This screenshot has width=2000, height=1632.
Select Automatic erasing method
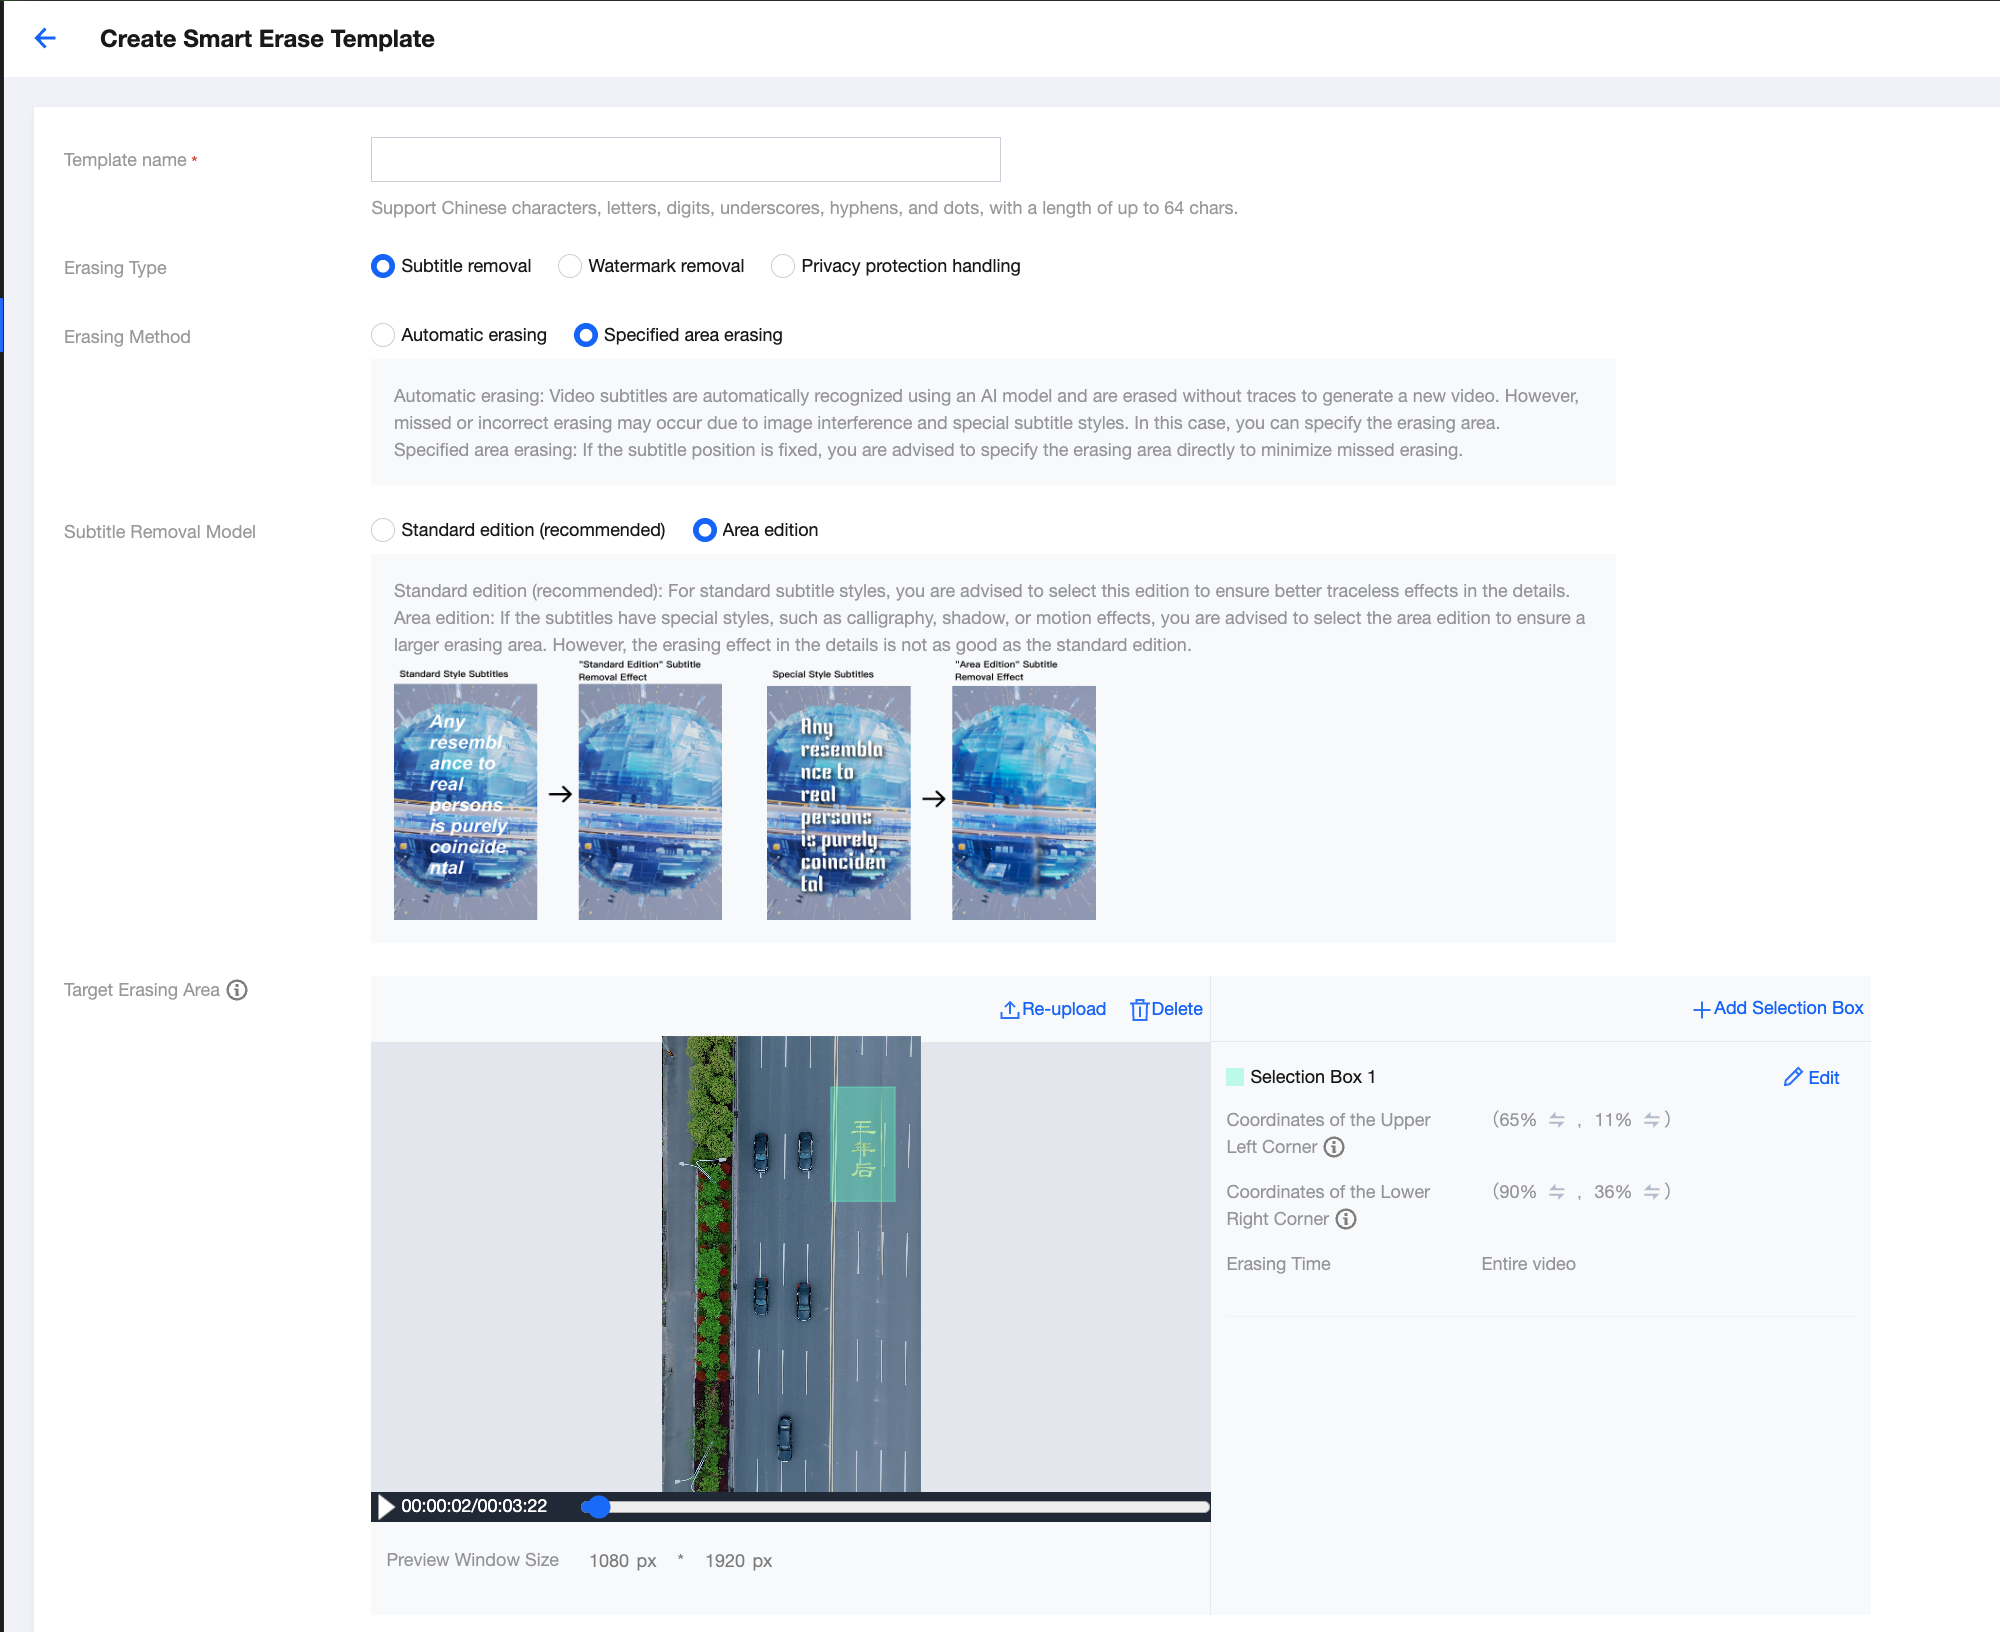click(x=383, y=335)
